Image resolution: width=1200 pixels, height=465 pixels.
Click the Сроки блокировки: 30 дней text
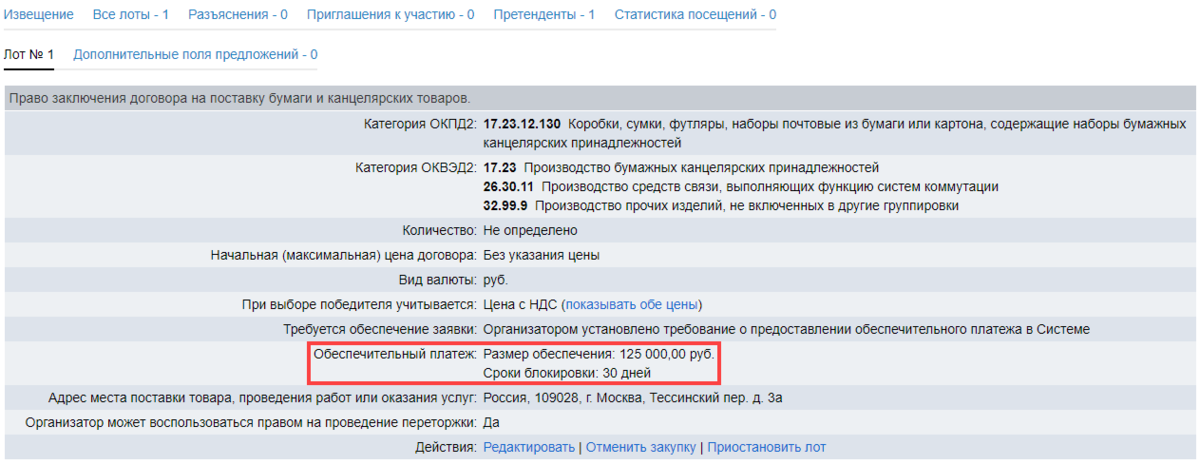coord(567,373)
